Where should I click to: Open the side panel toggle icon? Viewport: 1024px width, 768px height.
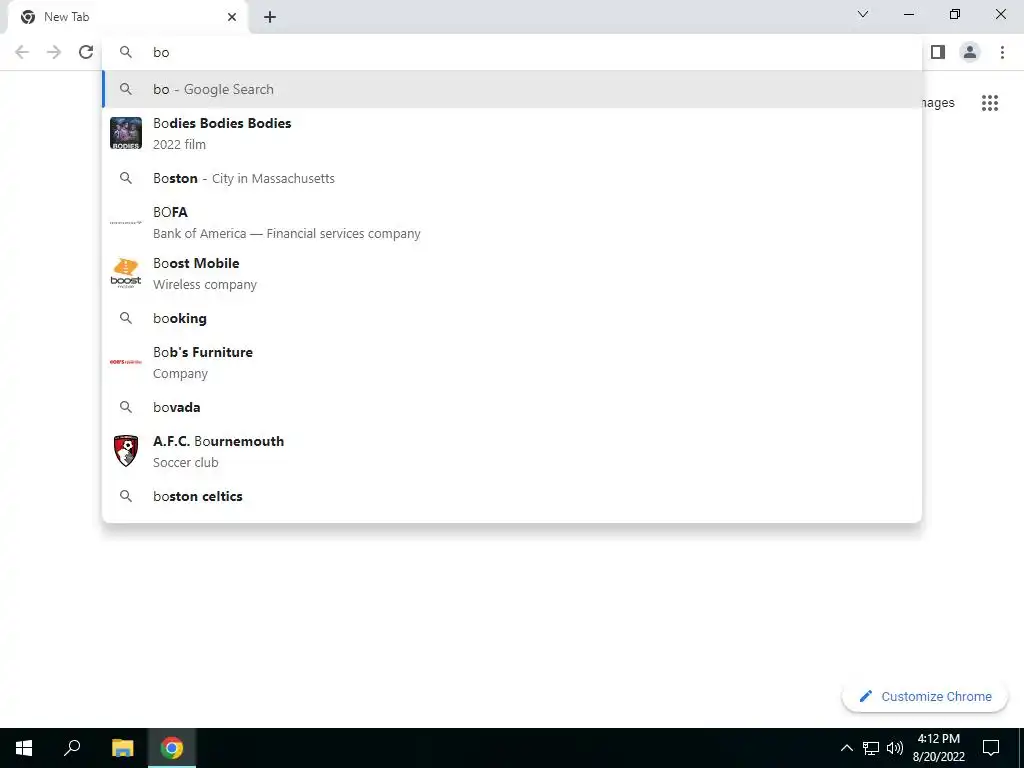938,52
